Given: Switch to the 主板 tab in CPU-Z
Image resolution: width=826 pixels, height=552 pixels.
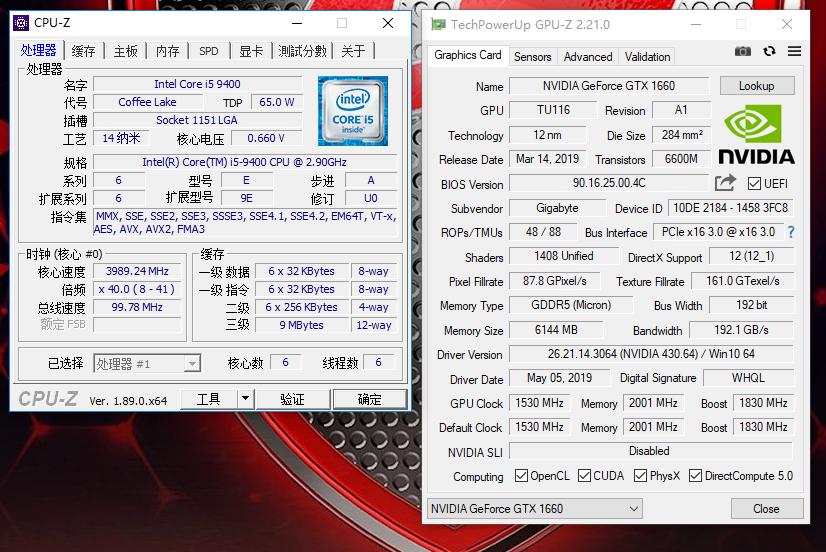Looking at the screenshot, I should [125, 51].
